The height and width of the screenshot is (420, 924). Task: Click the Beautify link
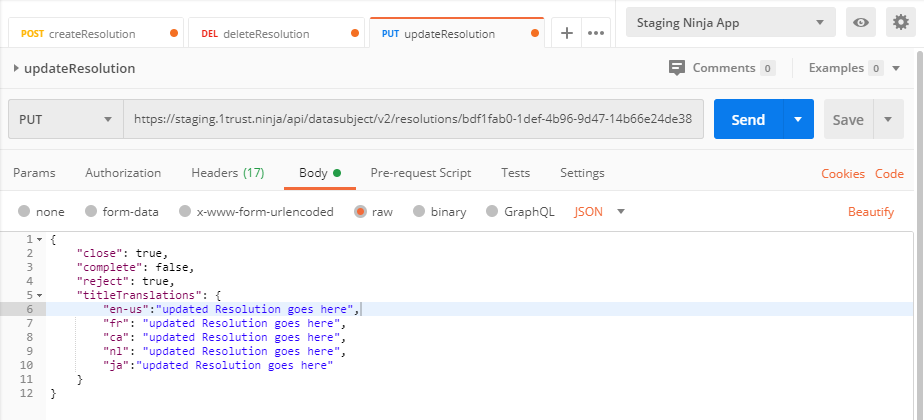[870, 212]
